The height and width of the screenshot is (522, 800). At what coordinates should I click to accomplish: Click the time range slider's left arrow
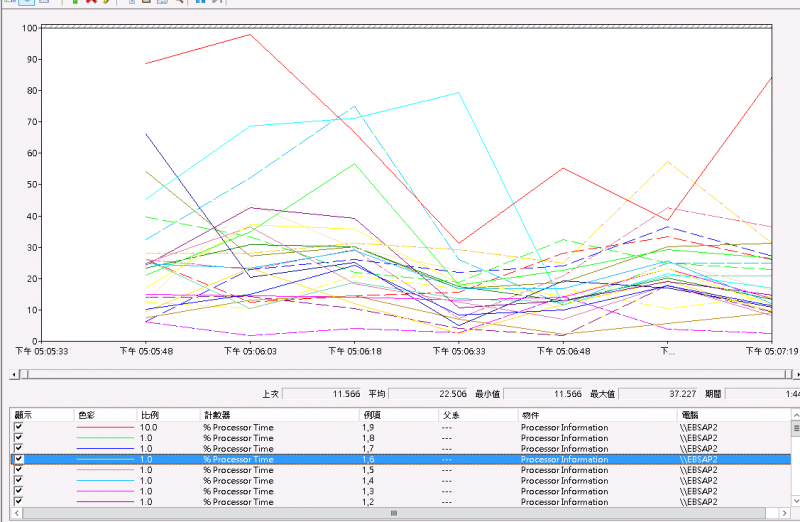12,374
